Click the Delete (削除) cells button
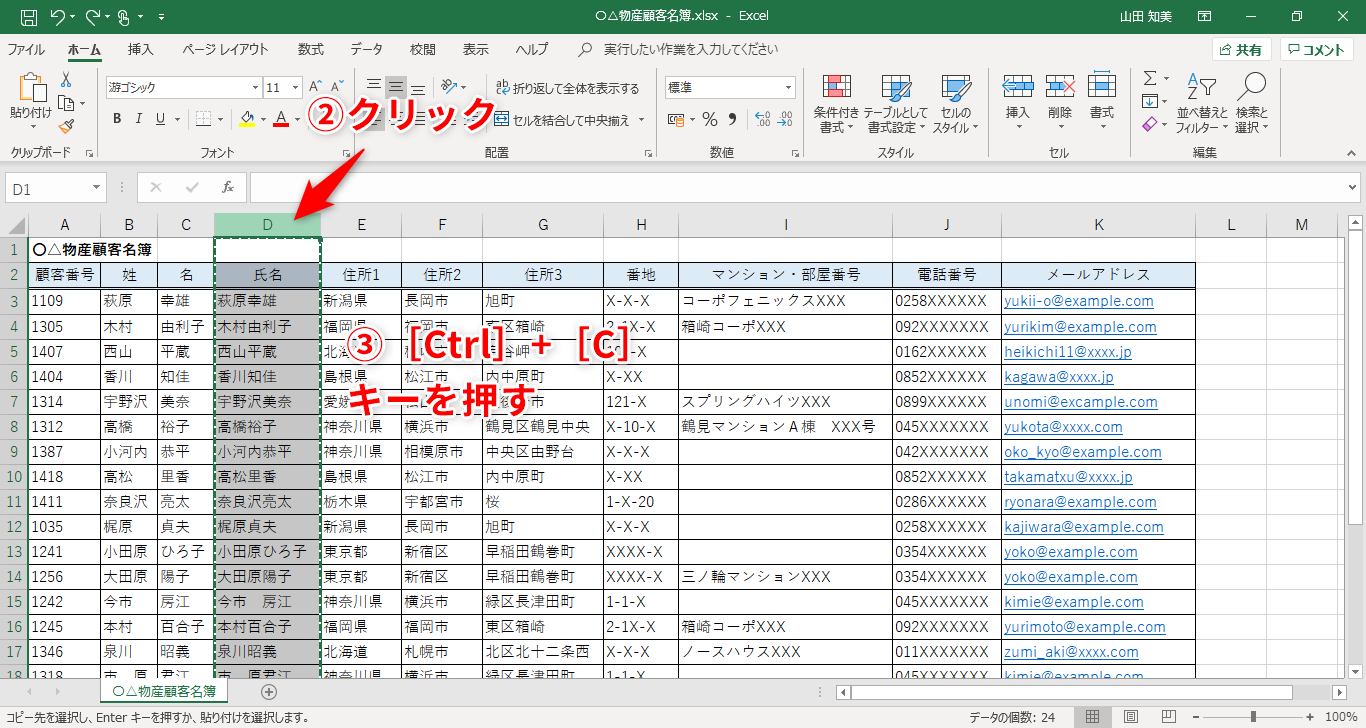 1060,103
